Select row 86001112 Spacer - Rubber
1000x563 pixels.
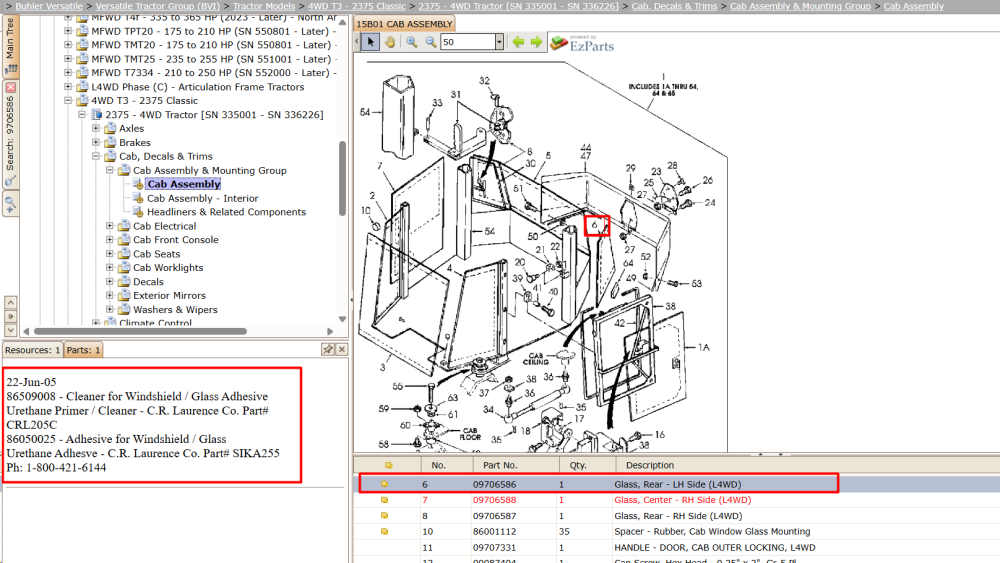point(677,531)
